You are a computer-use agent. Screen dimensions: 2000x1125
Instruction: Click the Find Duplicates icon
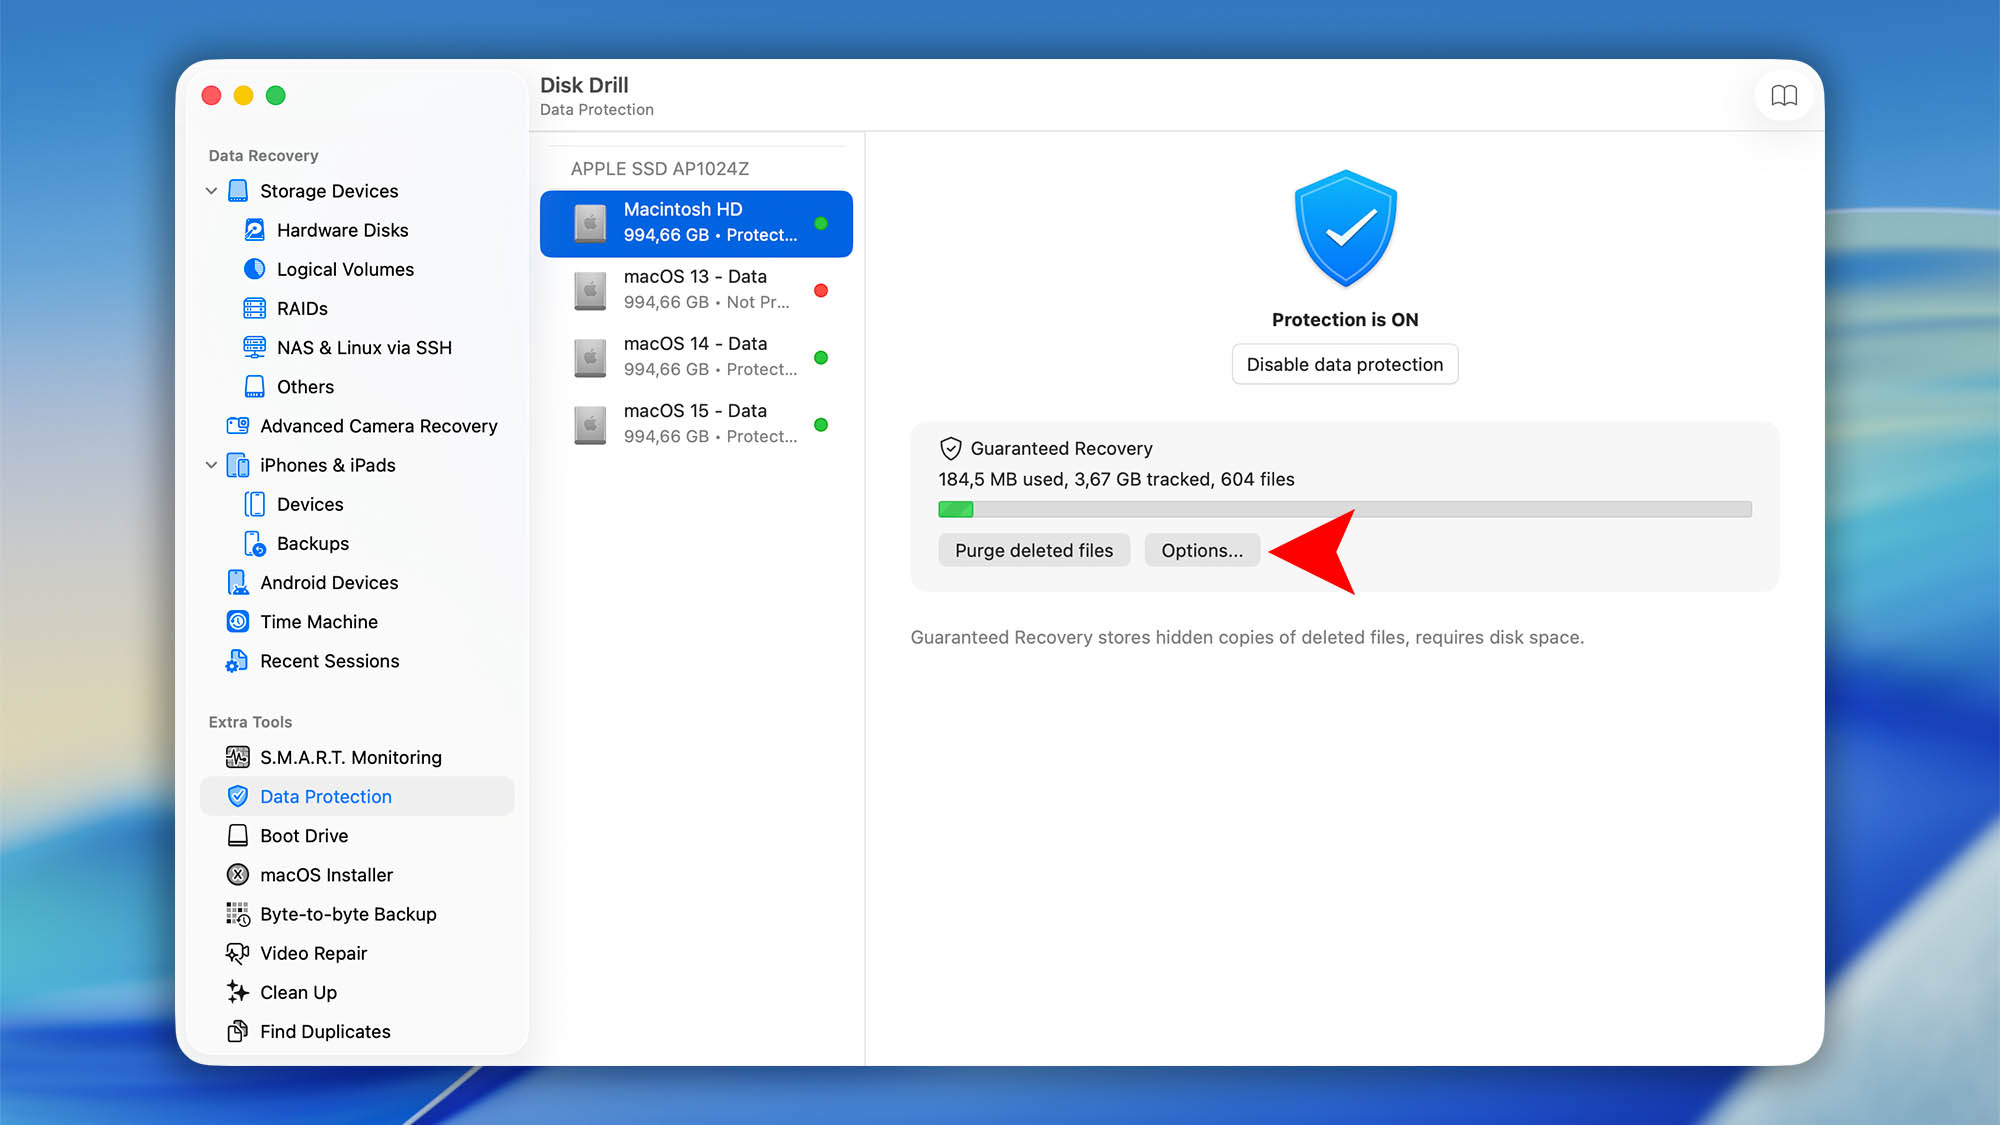tap(238, 1031)
